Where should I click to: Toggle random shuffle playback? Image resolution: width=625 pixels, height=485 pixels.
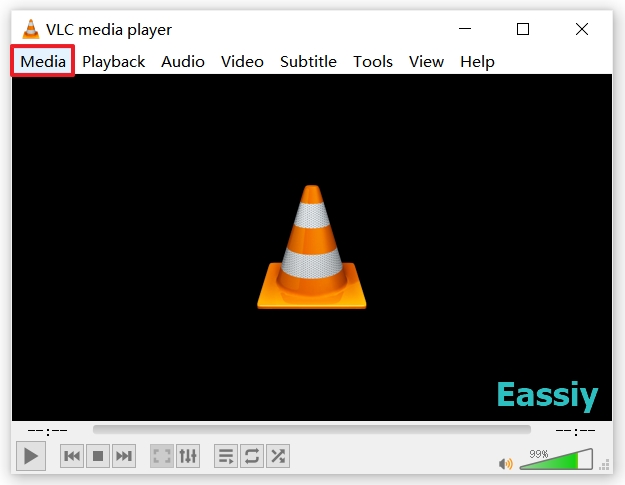click(278, 456)
